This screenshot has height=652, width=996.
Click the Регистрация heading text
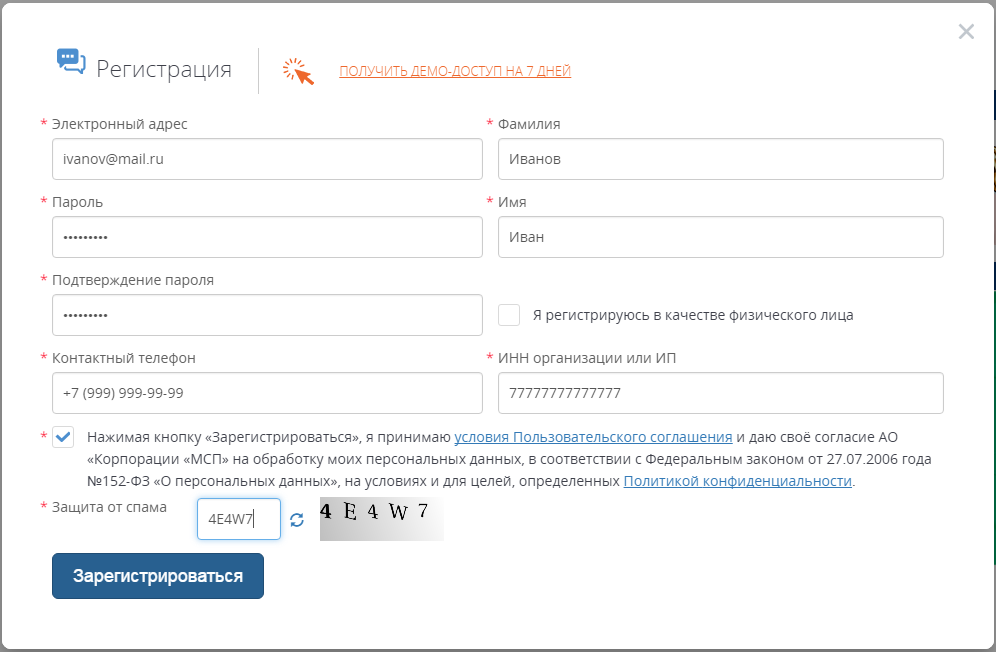pos(164,69)
